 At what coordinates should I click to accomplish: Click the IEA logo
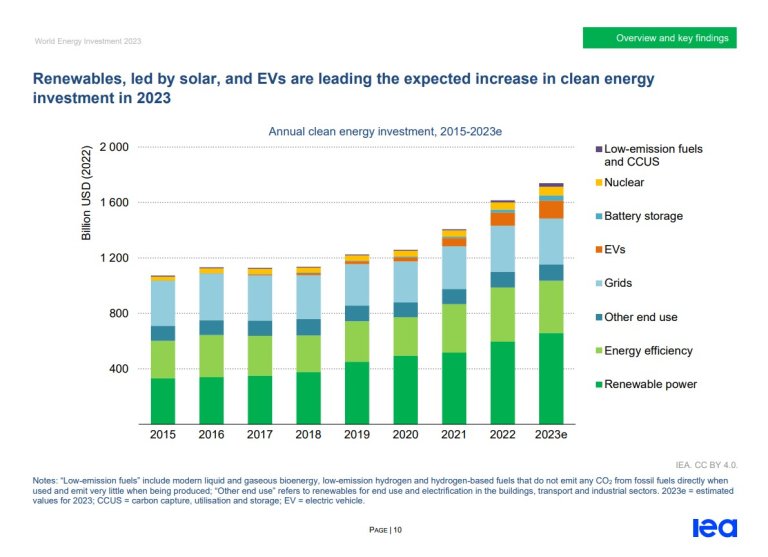(x=715, y=528)
